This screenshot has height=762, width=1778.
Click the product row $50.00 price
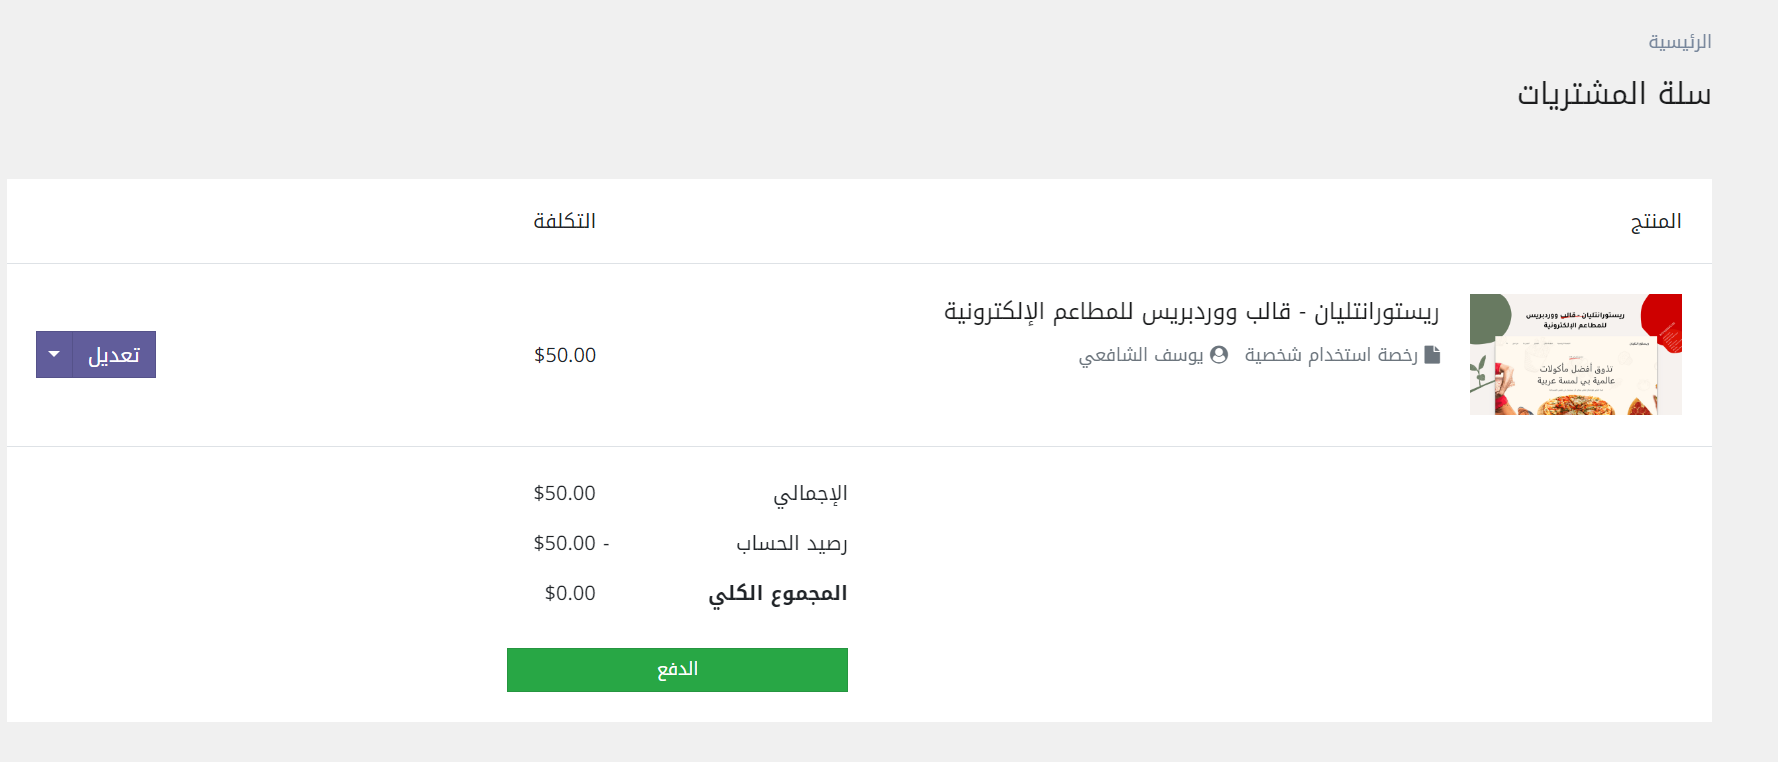pyautogui.click(x=565, y=355)
